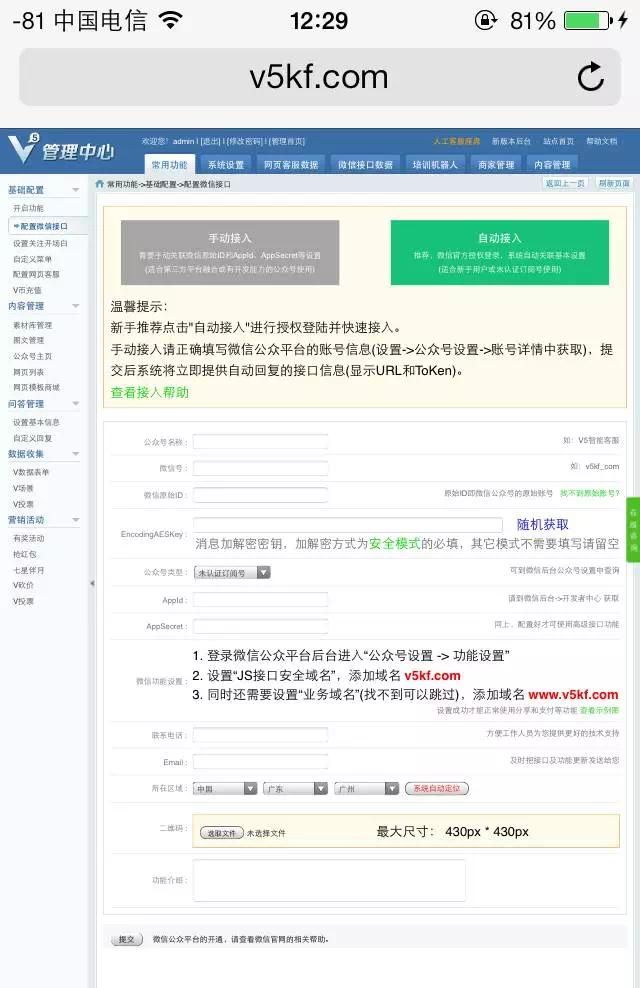Open the 中国 country dropdown
This screenshot has width=640, height=988.
(225, 788)
